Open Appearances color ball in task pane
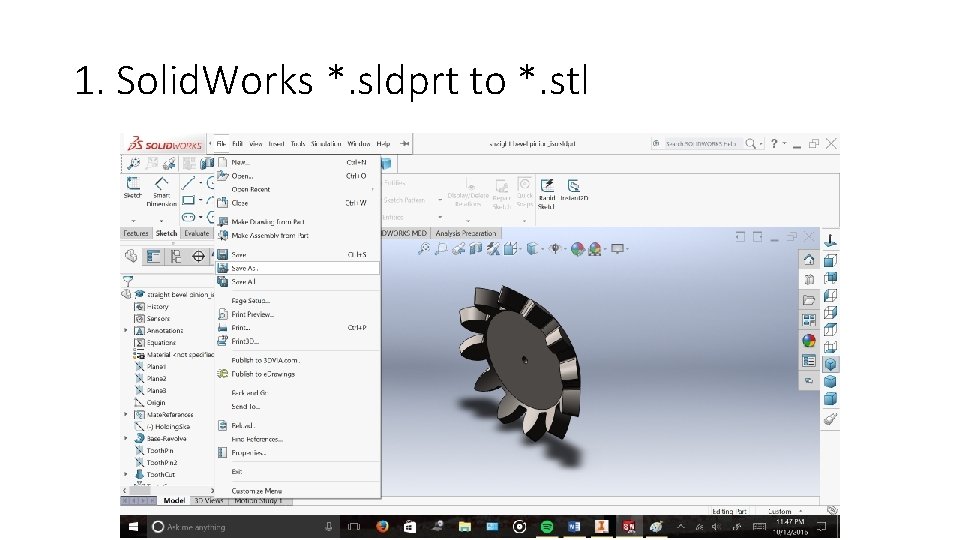Viewport: 960px width, 540px height. click(x=809, y=340)
